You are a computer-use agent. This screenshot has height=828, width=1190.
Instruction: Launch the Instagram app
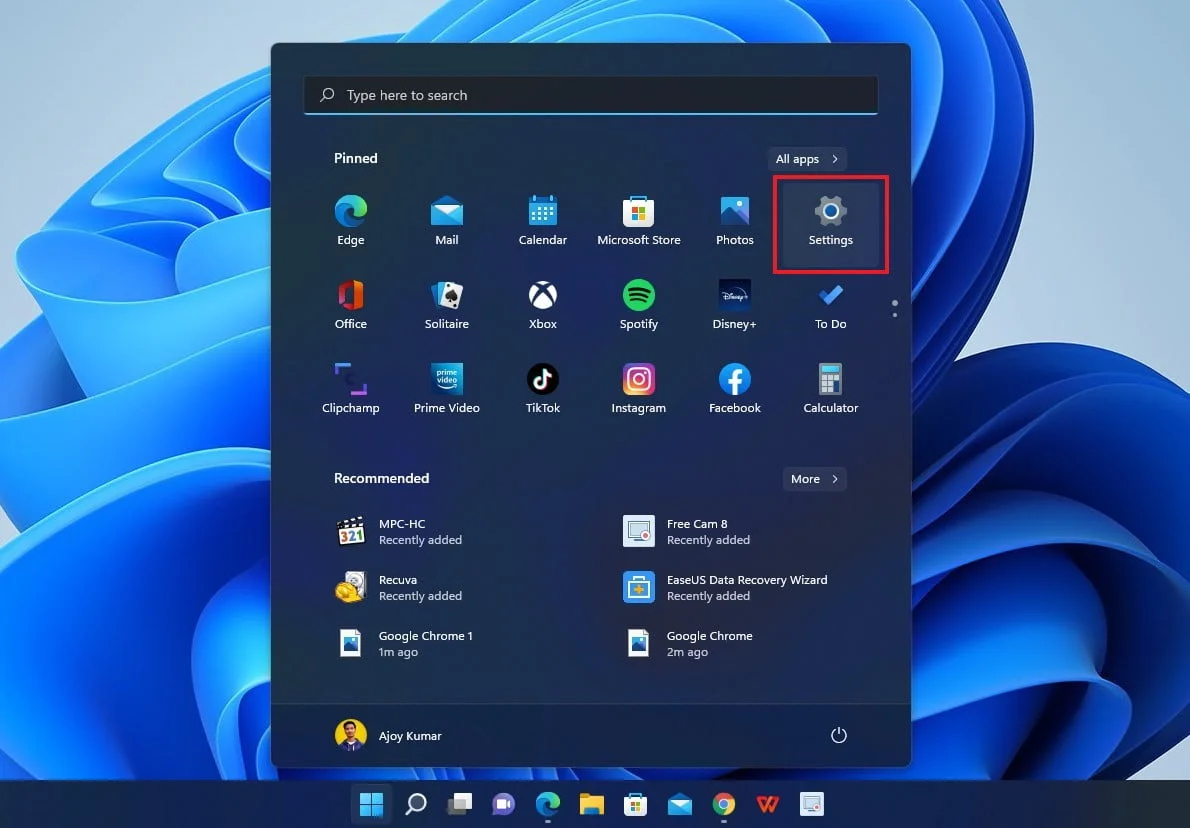click(638, 389)
